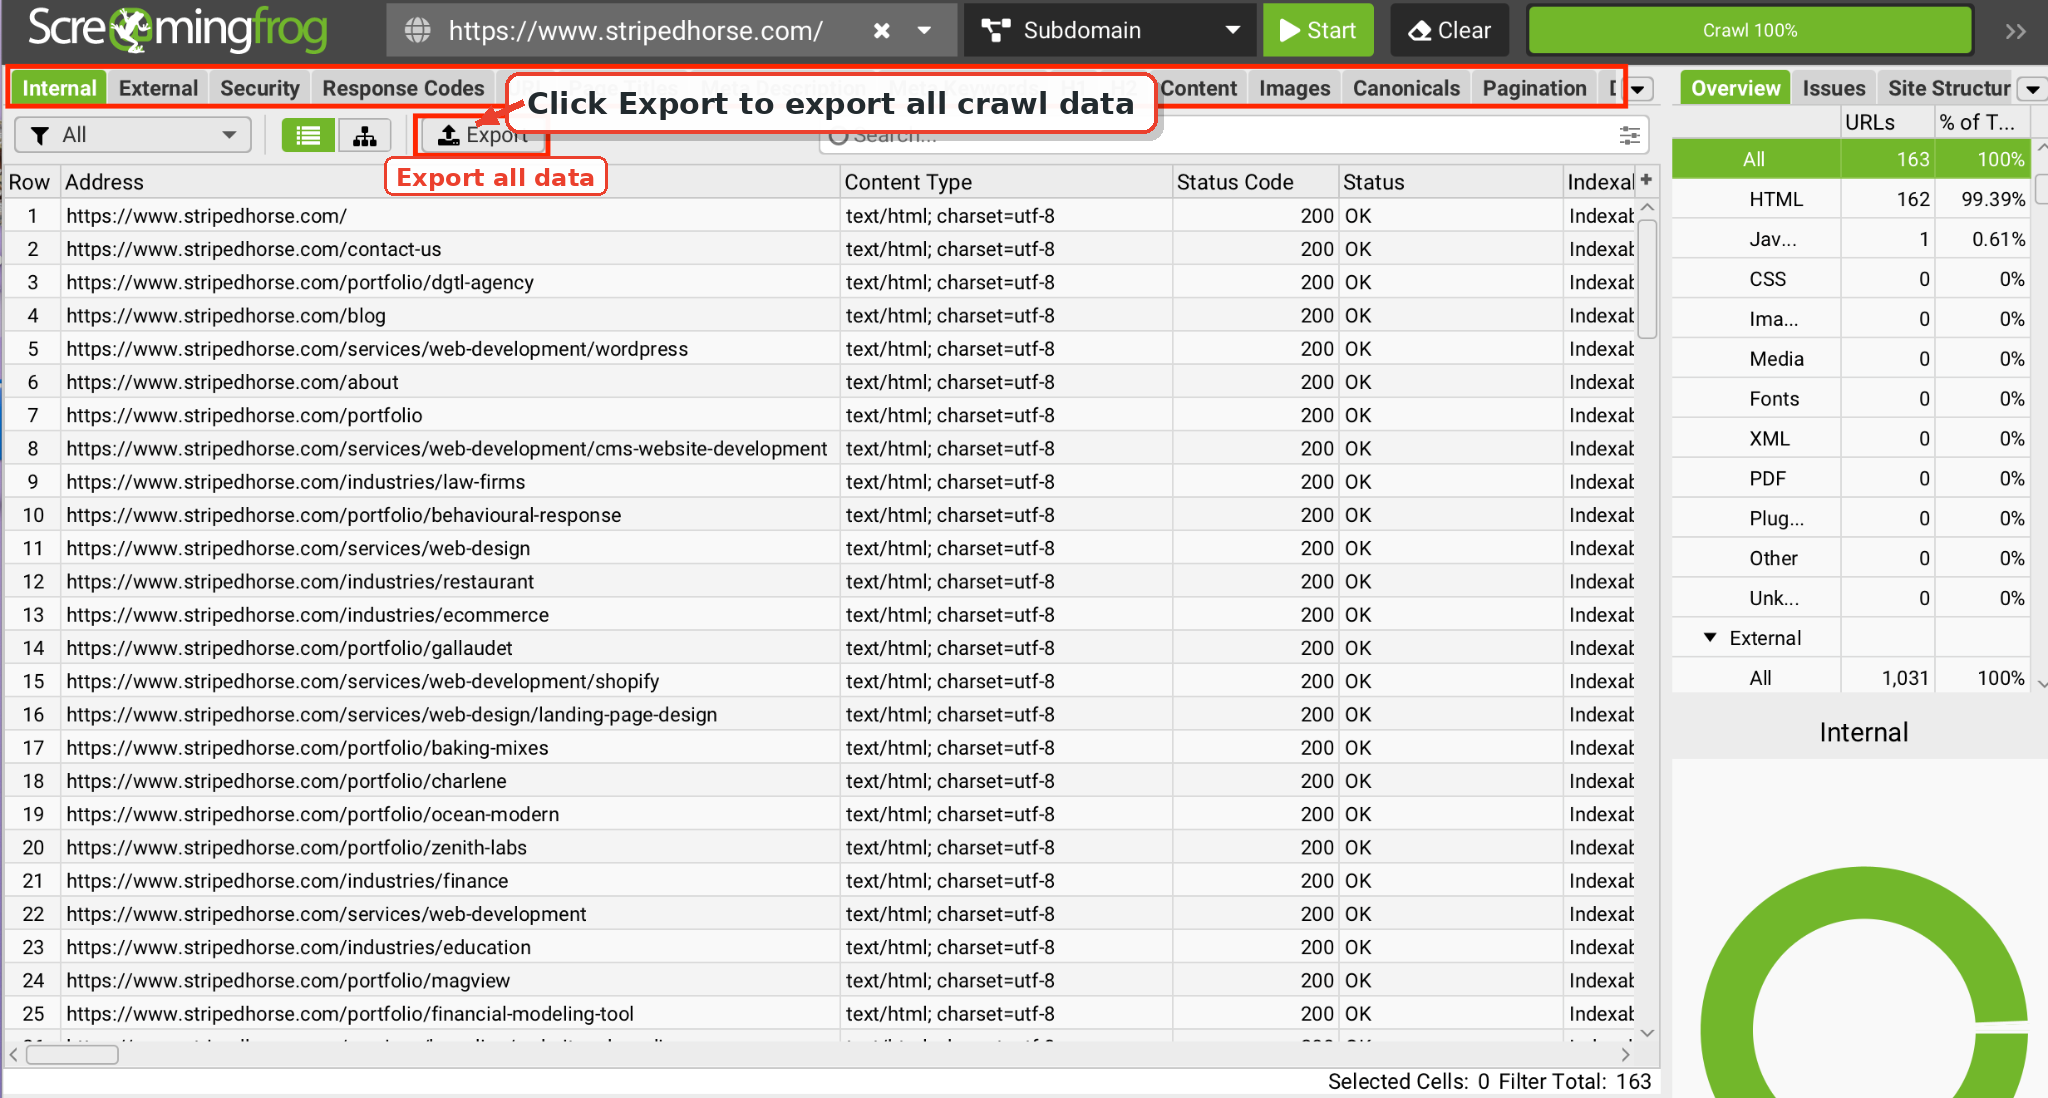
Task: Open the Site Structure tab
Action: (x=1947, y=88)
